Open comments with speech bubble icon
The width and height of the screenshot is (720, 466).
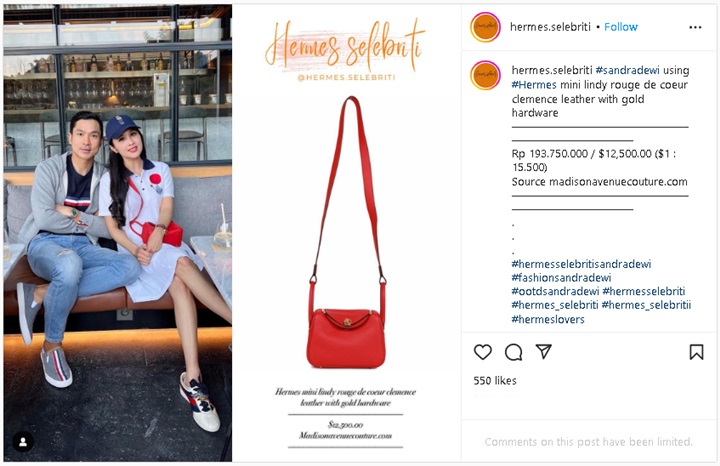[513, 352]
